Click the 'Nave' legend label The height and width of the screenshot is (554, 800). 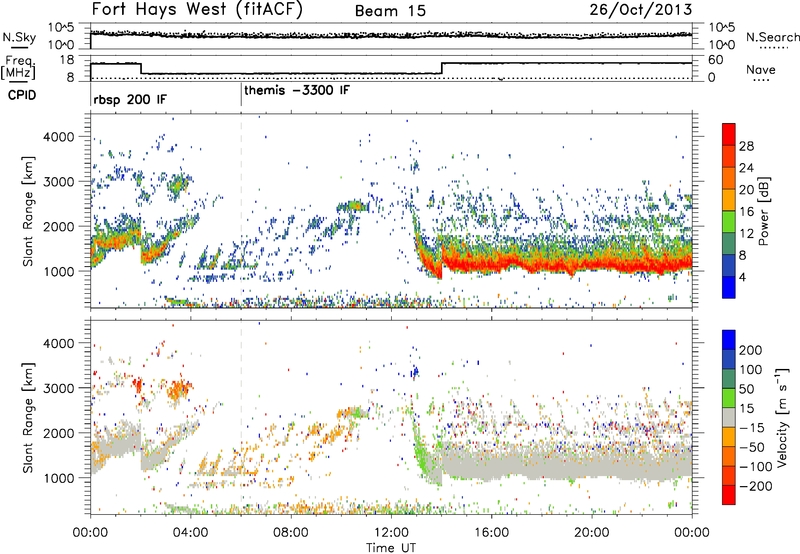(761, 69)
